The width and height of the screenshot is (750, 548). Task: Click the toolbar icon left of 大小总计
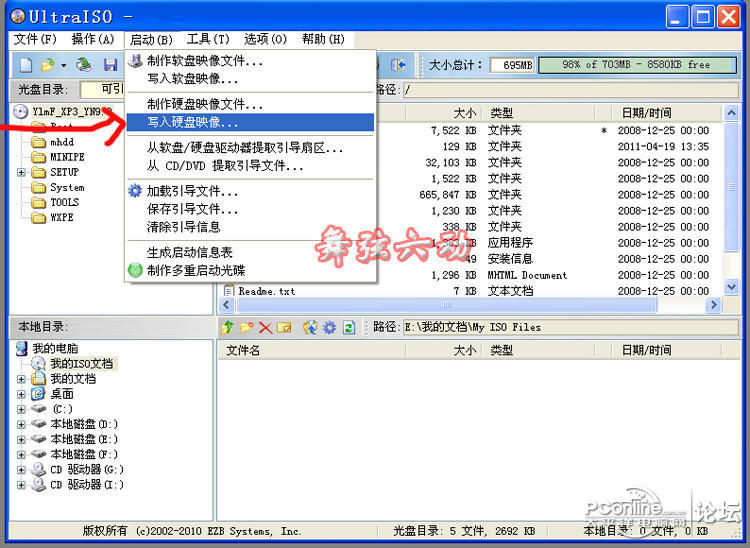tap(398, 65)
